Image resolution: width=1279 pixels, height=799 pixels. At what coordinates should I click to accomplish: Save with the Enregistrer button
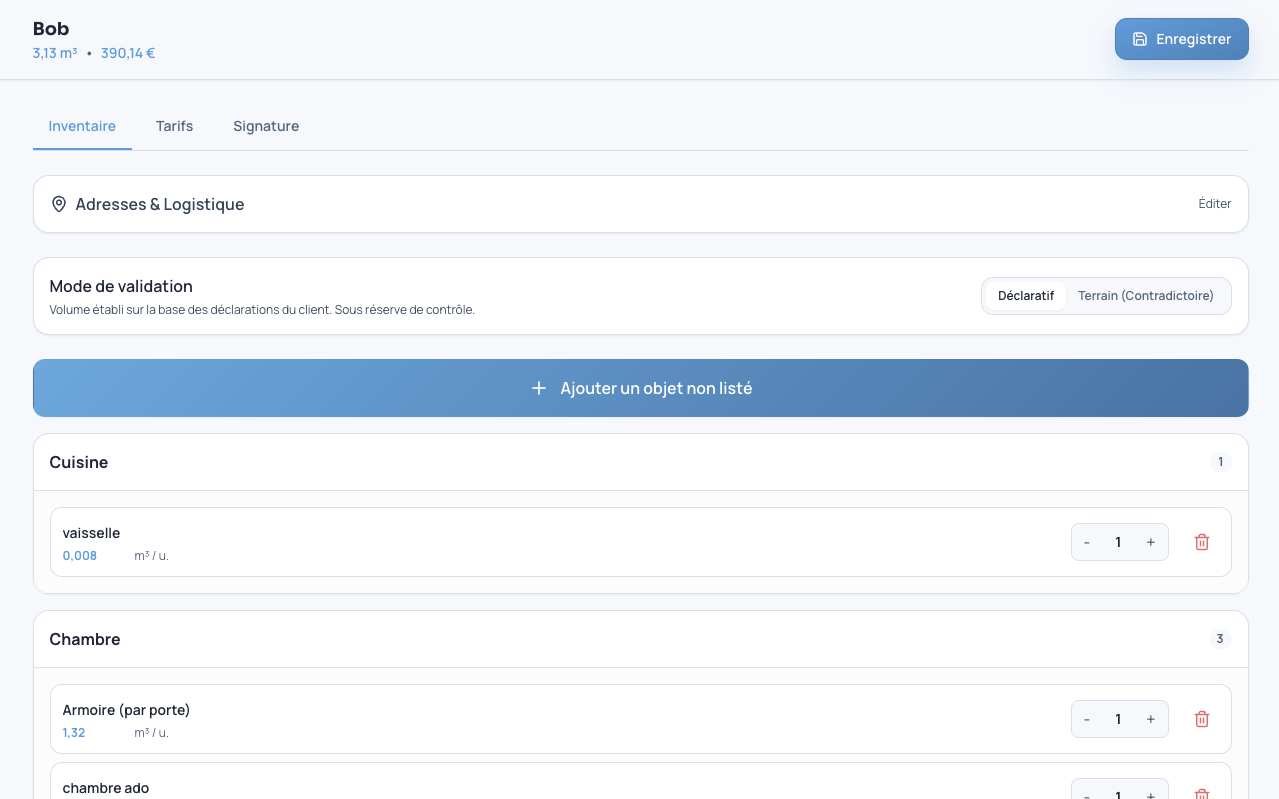(1182, 39)
